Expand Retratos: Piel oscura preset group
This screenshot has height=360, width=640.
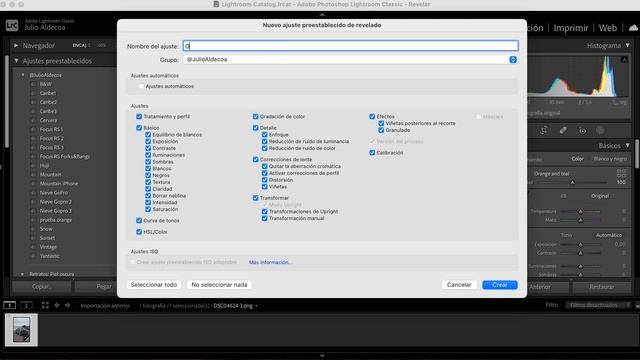(x=22, y=274)
